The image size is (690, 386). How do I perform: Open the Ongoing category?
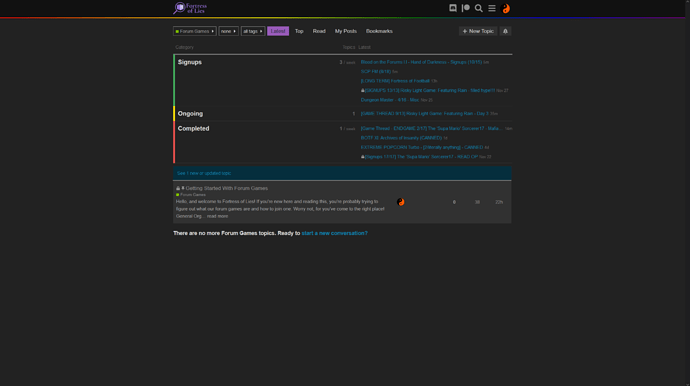point(190,114)
